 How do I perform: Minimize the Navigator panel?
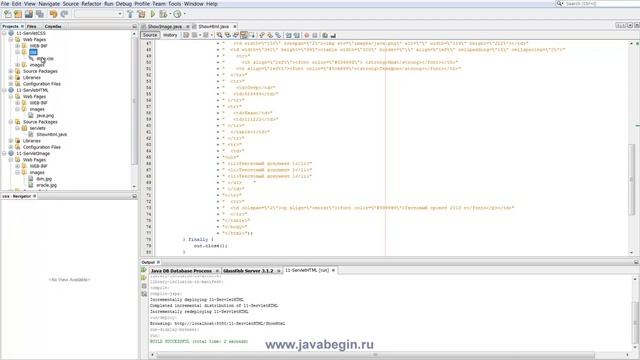pos(134,196)
